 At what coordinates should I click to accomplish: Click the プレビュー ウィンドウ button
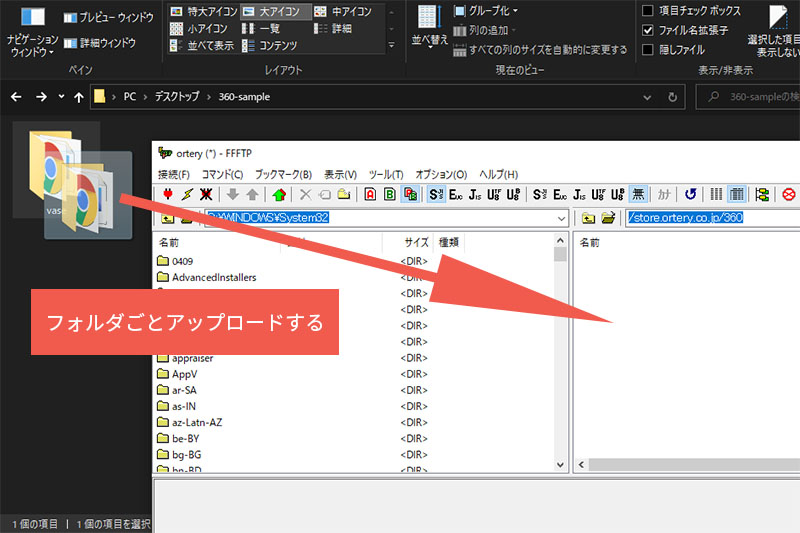(108, 18)
